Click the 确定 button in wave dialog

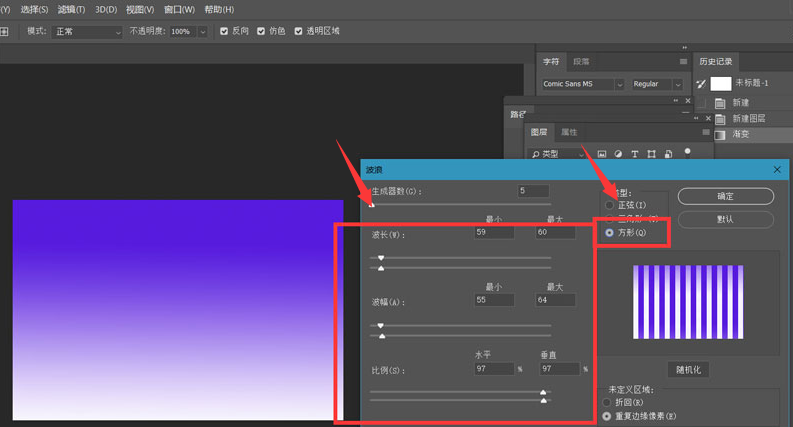[x=725, y=196]
